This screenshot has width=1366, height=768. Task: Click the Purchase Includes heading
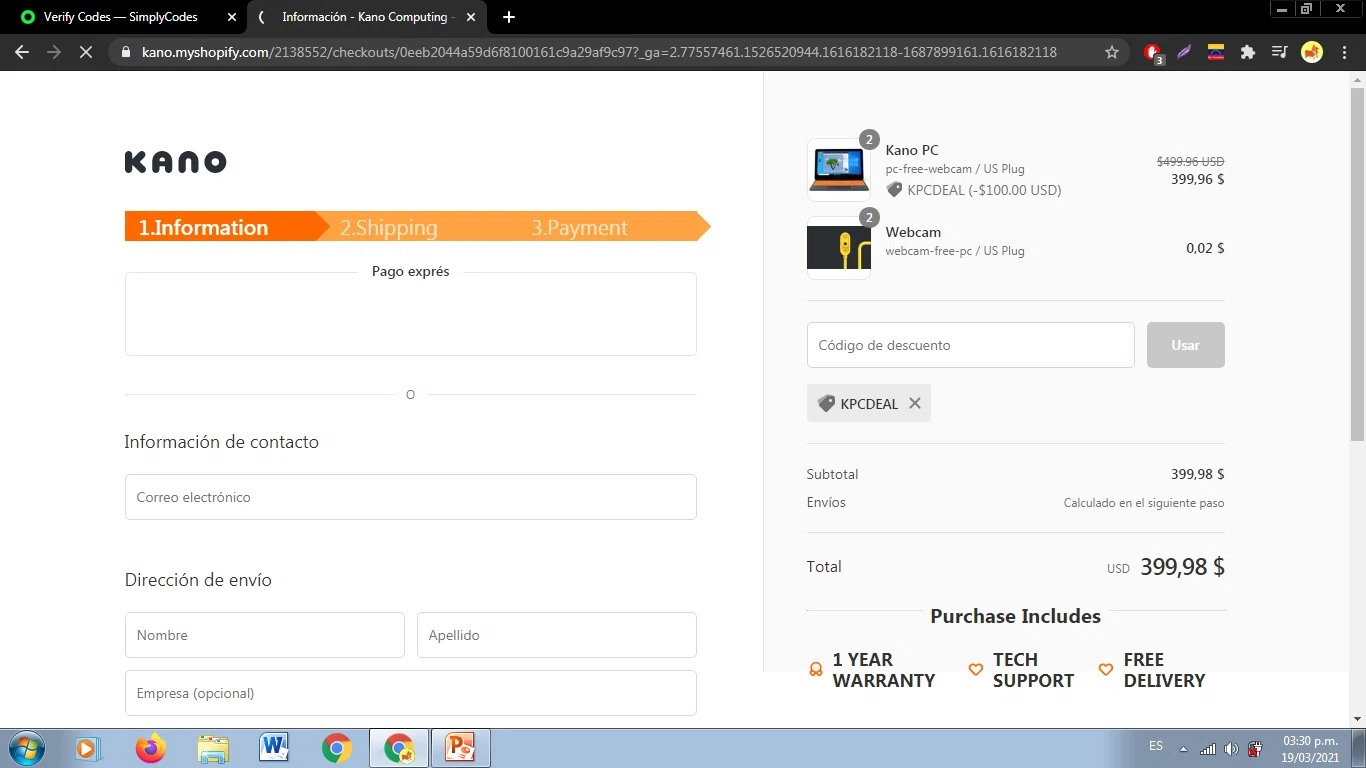click(x=1015, y=616)
